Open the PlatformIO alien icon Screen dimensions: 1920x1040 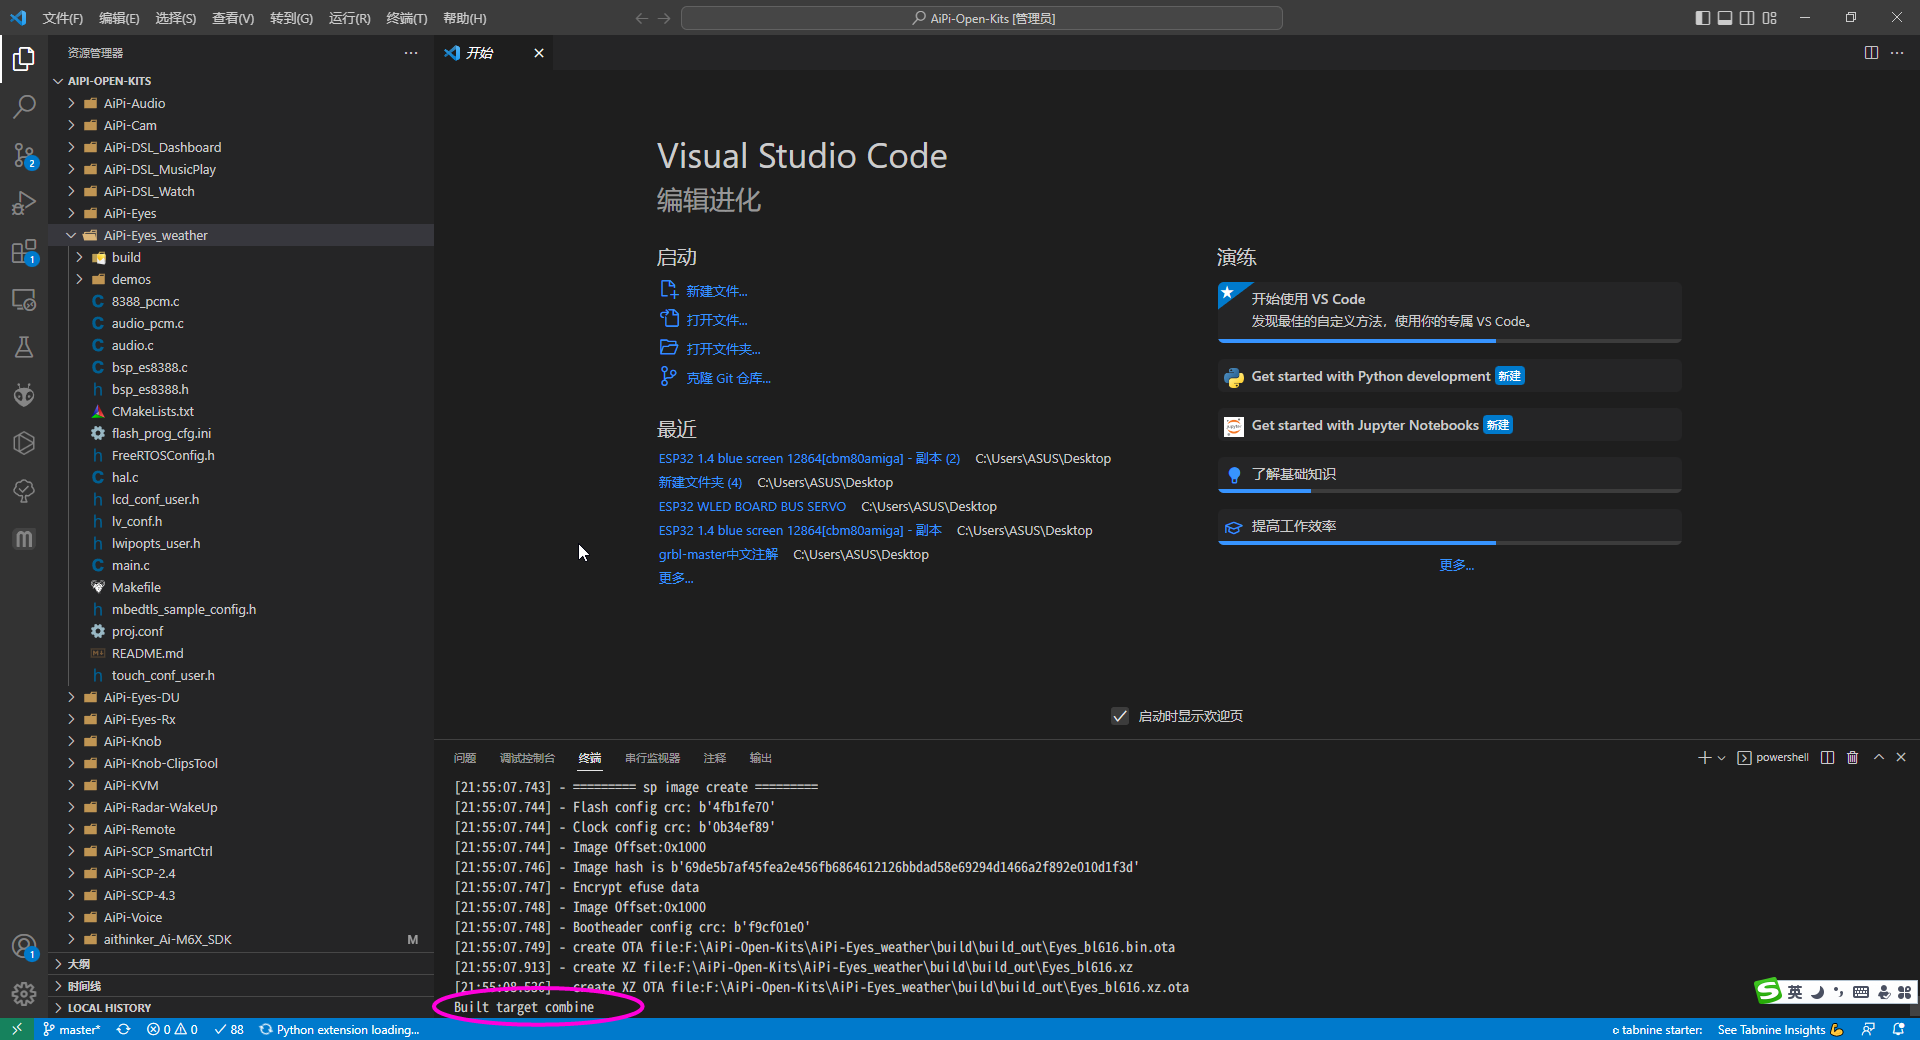[x=24, y=395]
